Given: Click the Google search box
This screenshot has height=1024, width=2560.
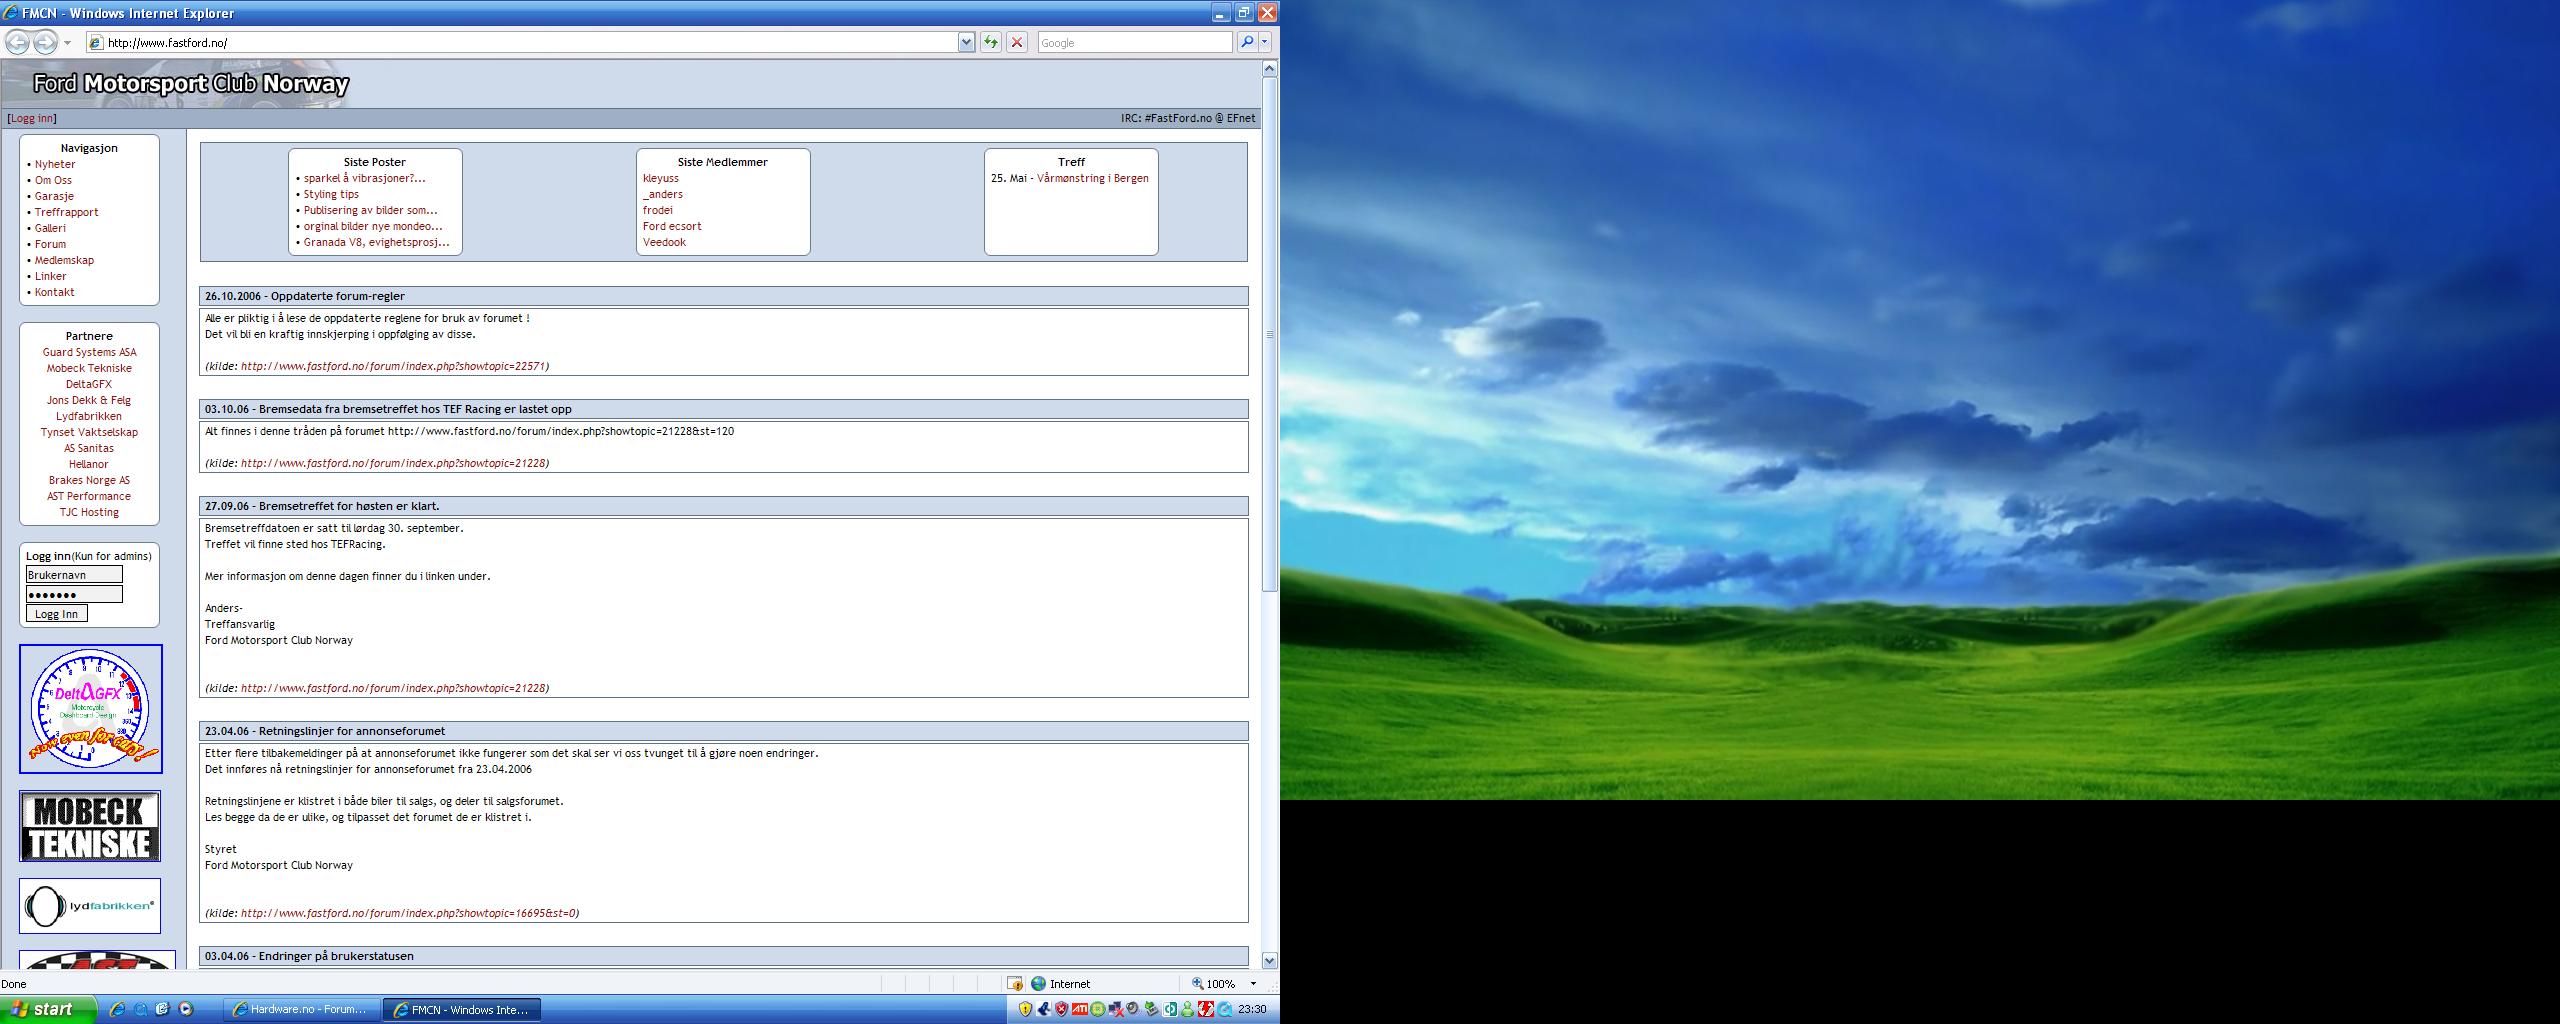Looking at the screenshot, I should (x=1134, y=42).
